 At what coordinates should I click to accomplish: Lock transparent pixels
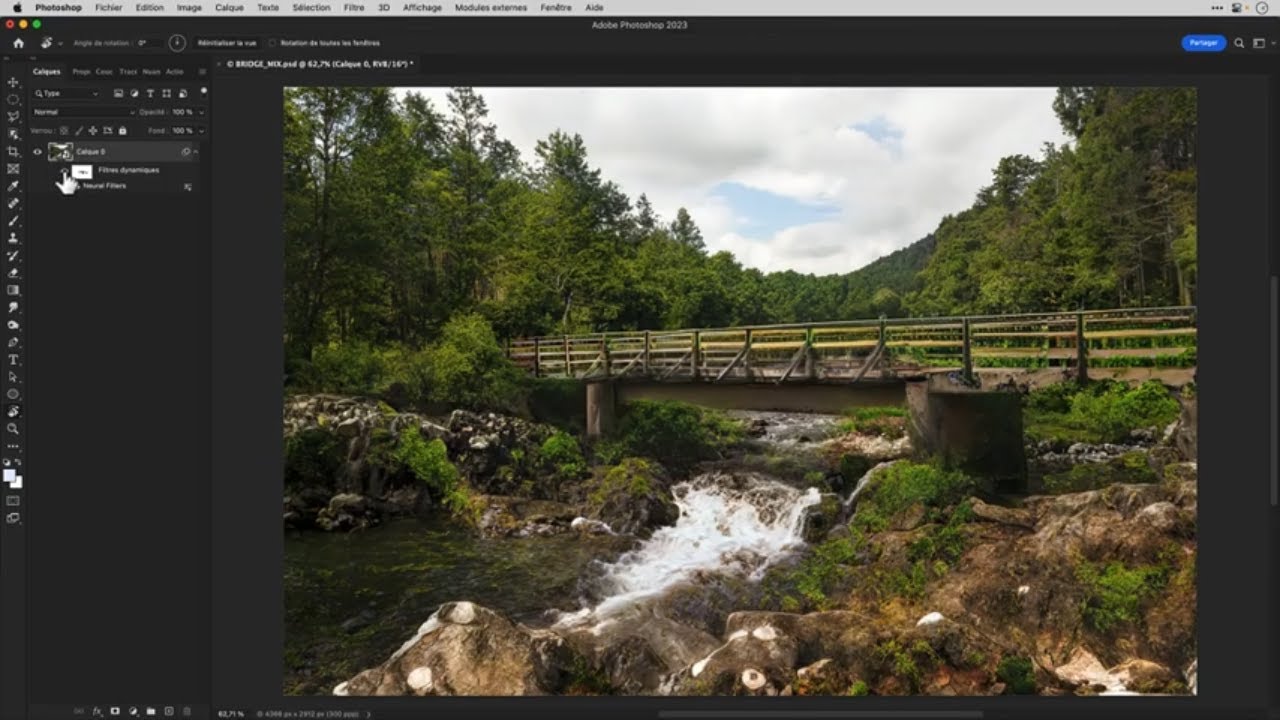point(64,130)
